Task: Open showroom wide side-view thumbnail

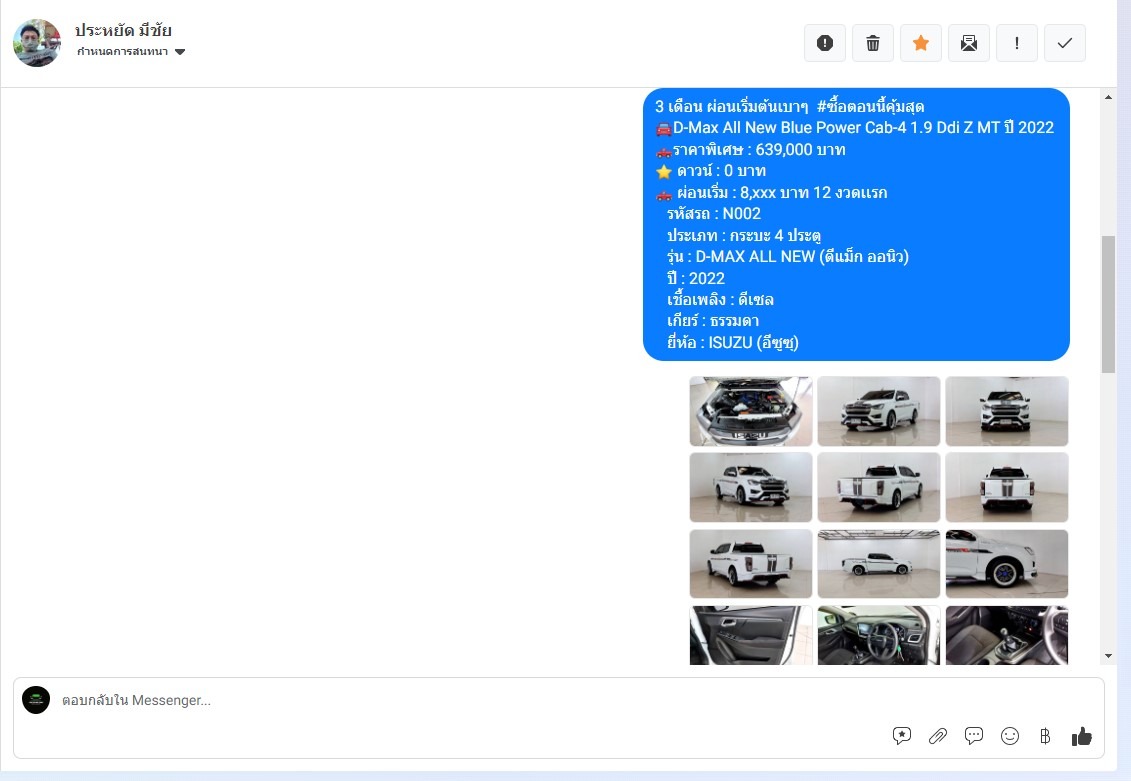Action: coord(879,563)
